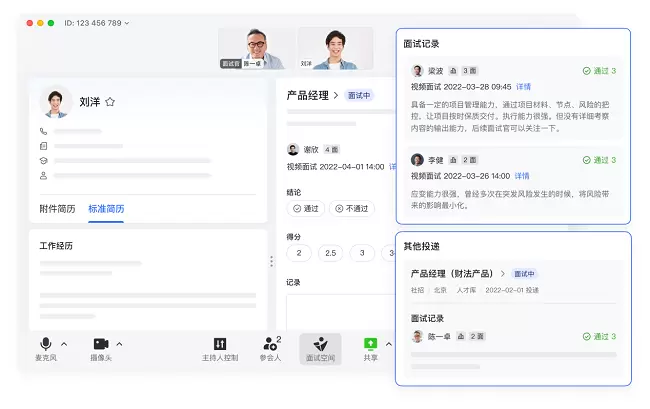Click the 摄像头 camera icon
The width and height of the screenshot is (650, 409).
pyautogui.click(x=101, y=343)
